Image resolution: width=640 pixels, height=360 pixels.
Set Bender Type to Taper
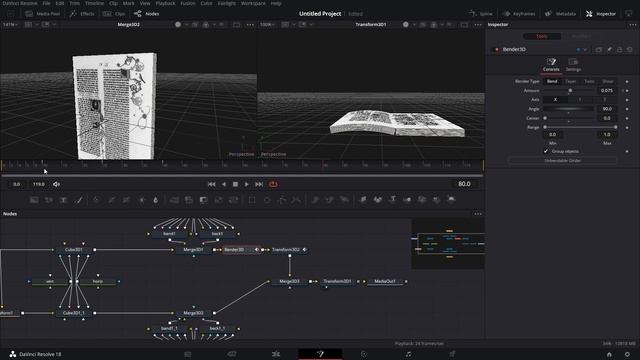pos(571,81)
